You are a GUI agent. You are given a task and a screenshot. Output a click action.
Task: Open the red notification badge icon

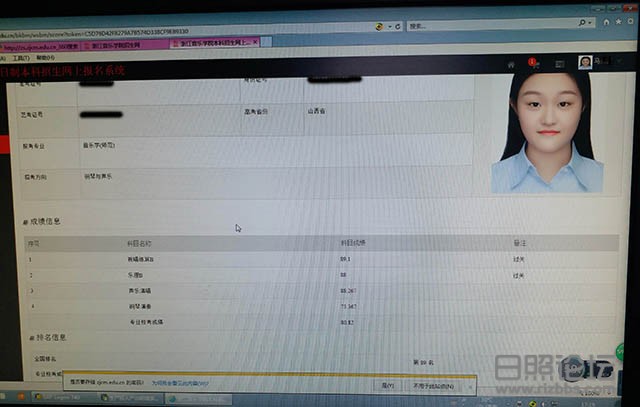533,62
